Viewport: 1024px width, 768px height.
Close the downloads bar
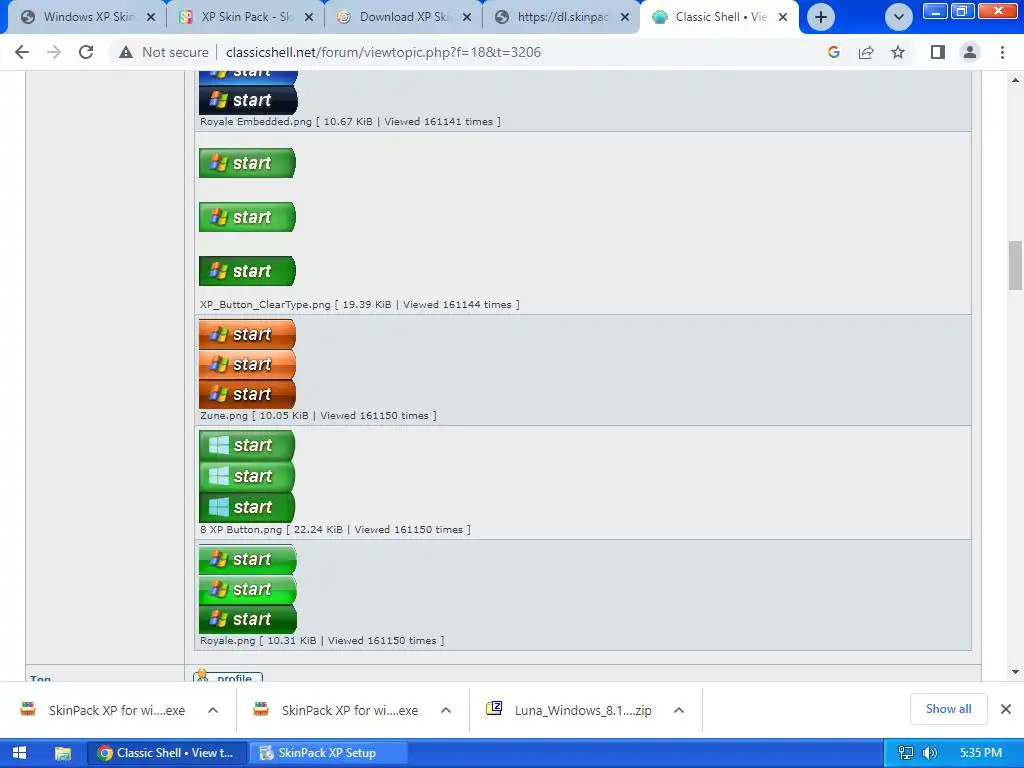pyautogui.click(x=1006, y=709)
